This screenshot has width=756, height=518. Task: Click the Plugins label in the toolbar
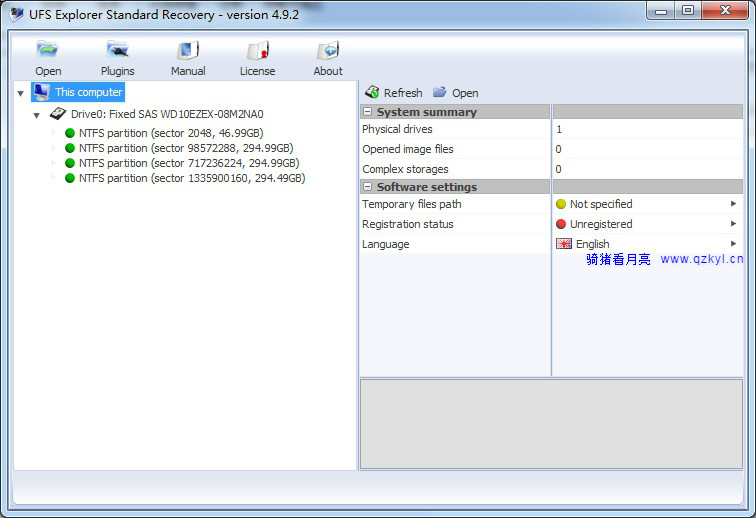(117, 71)
